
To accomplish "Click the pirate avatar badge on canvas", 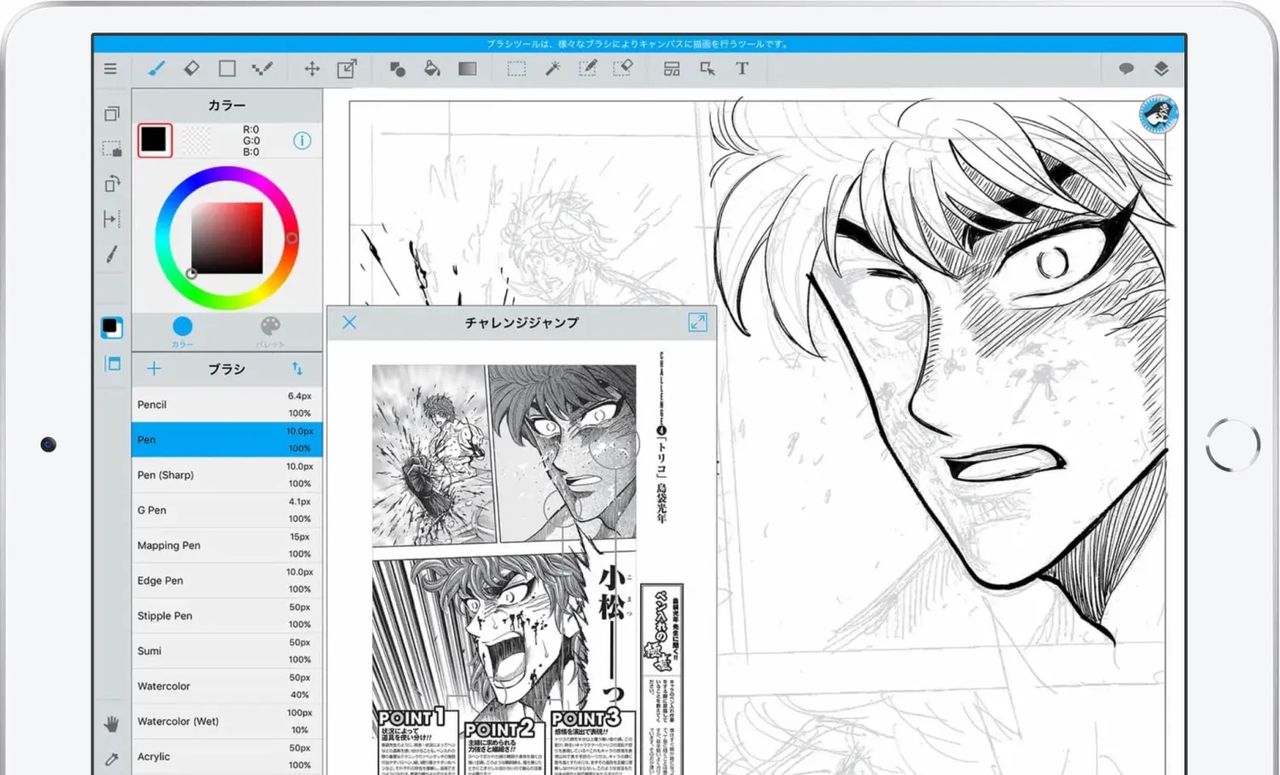I will (x=1159, y=115).
